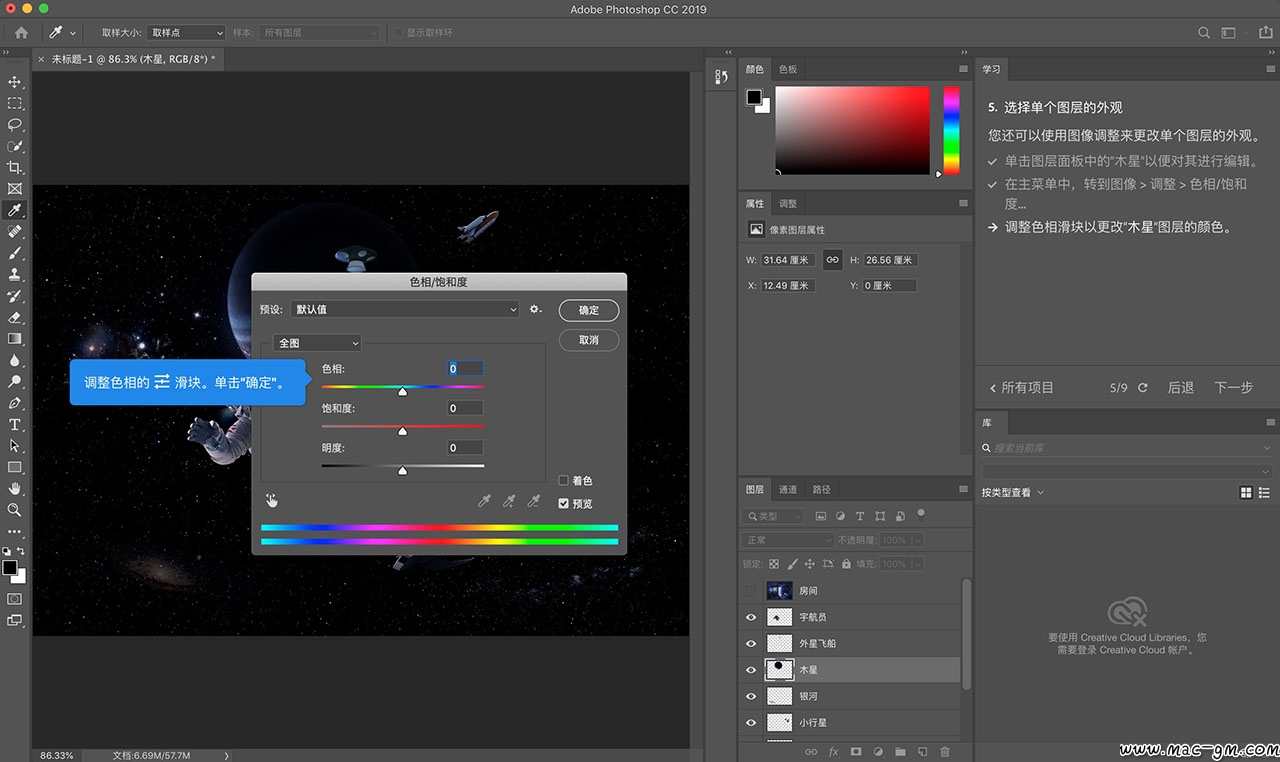Switch to the 调整 tab
1280x762 pixels.
coord(788,204)
